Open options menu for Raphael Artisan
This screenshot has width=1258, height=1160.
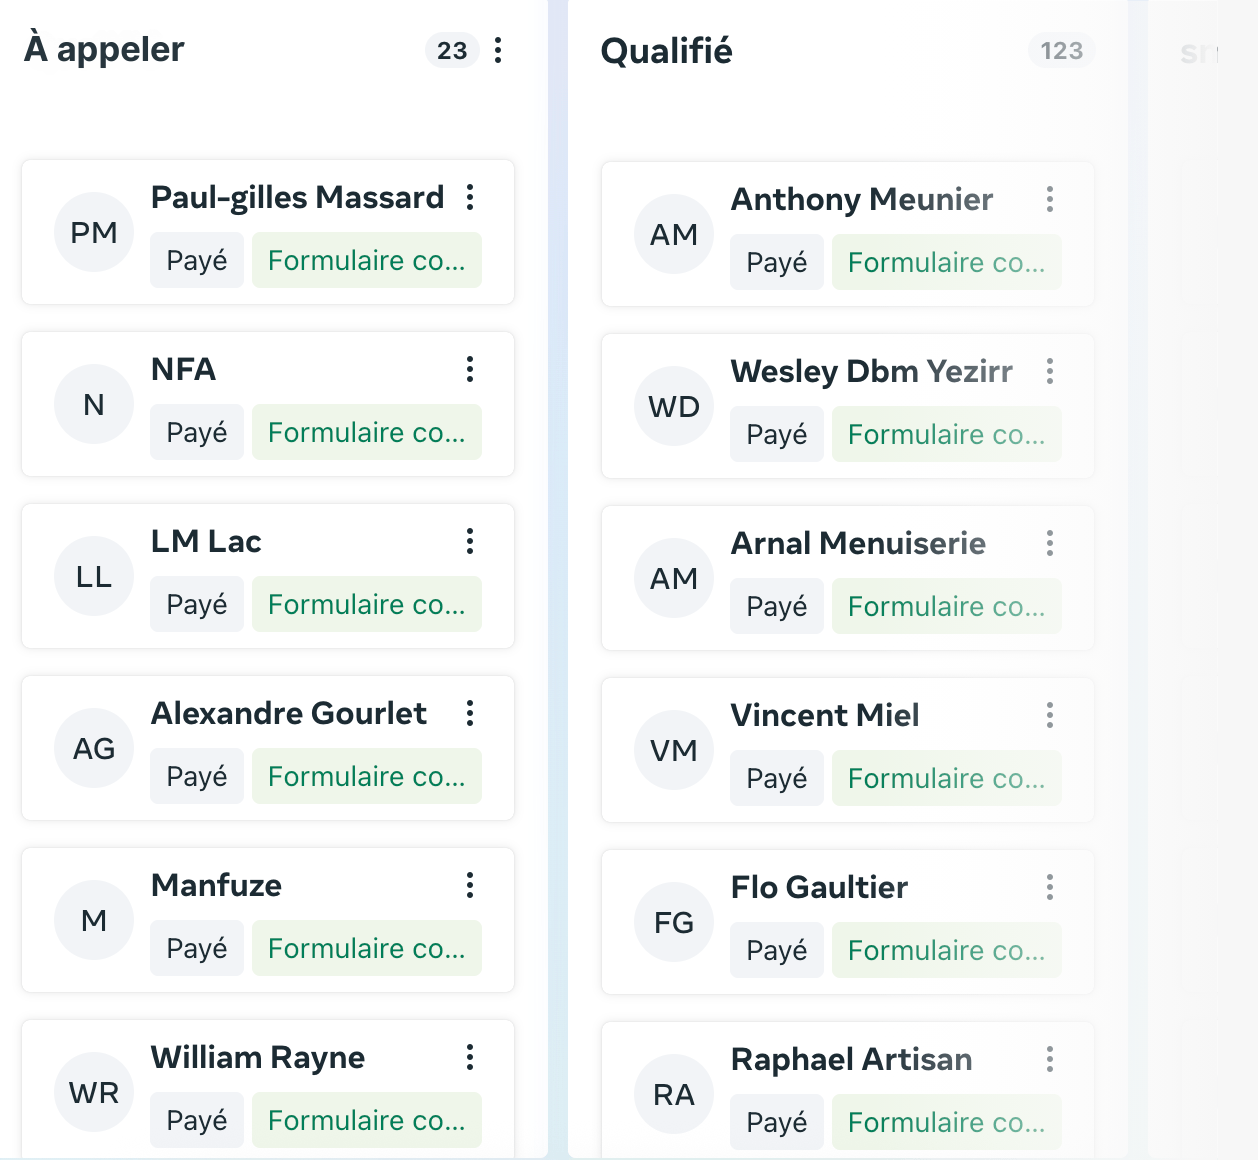1050,1059
